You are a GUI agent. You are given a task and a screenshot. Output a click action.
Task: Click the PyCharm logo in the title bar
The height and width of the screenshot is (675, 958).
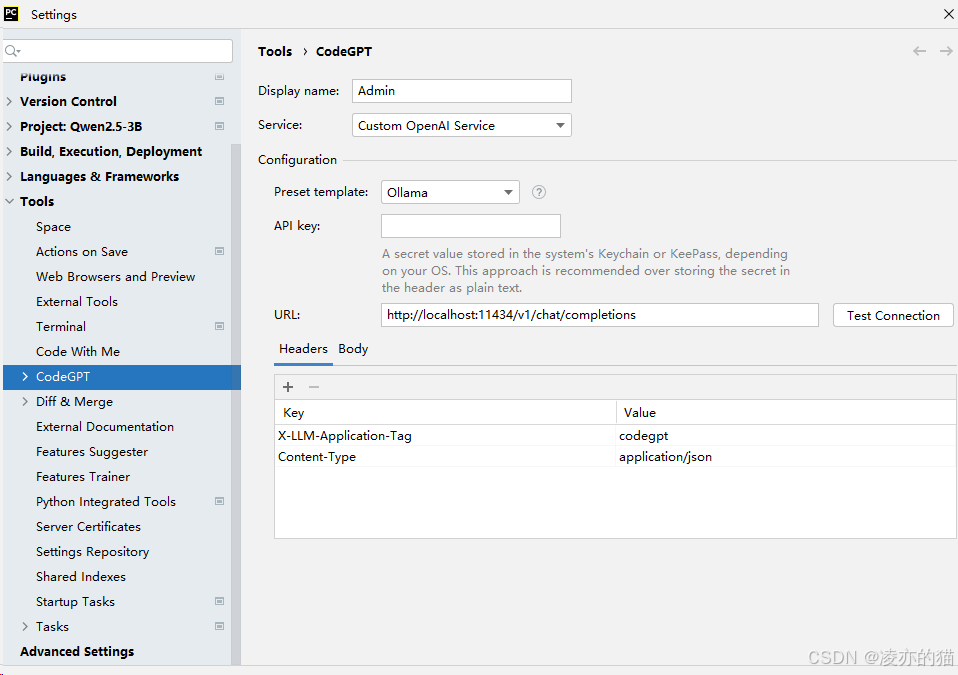click(11, 13)
